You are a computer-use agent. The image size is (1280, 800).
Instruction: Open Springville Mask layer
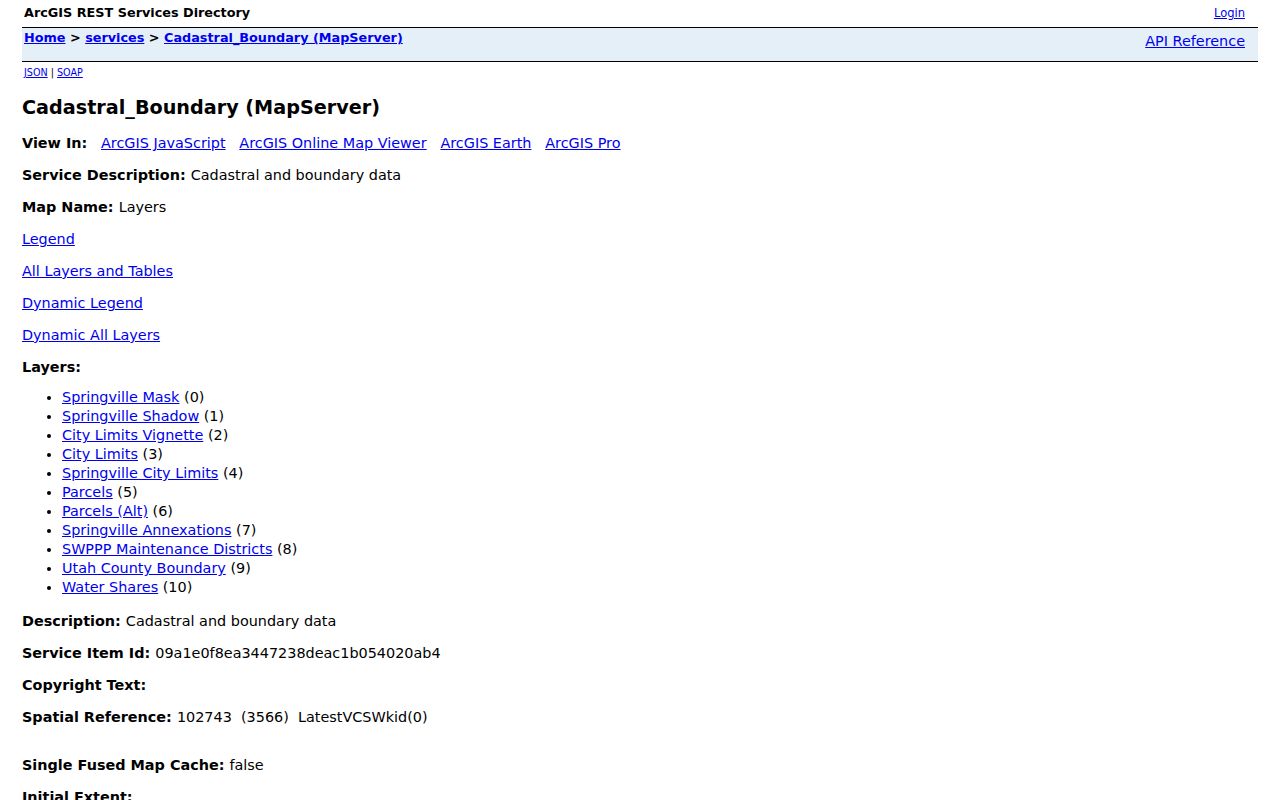pos(120,397)
